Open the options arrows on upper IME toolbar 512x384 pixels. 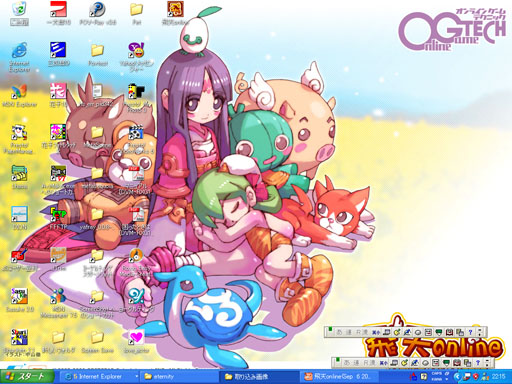[x=480, y=332]
